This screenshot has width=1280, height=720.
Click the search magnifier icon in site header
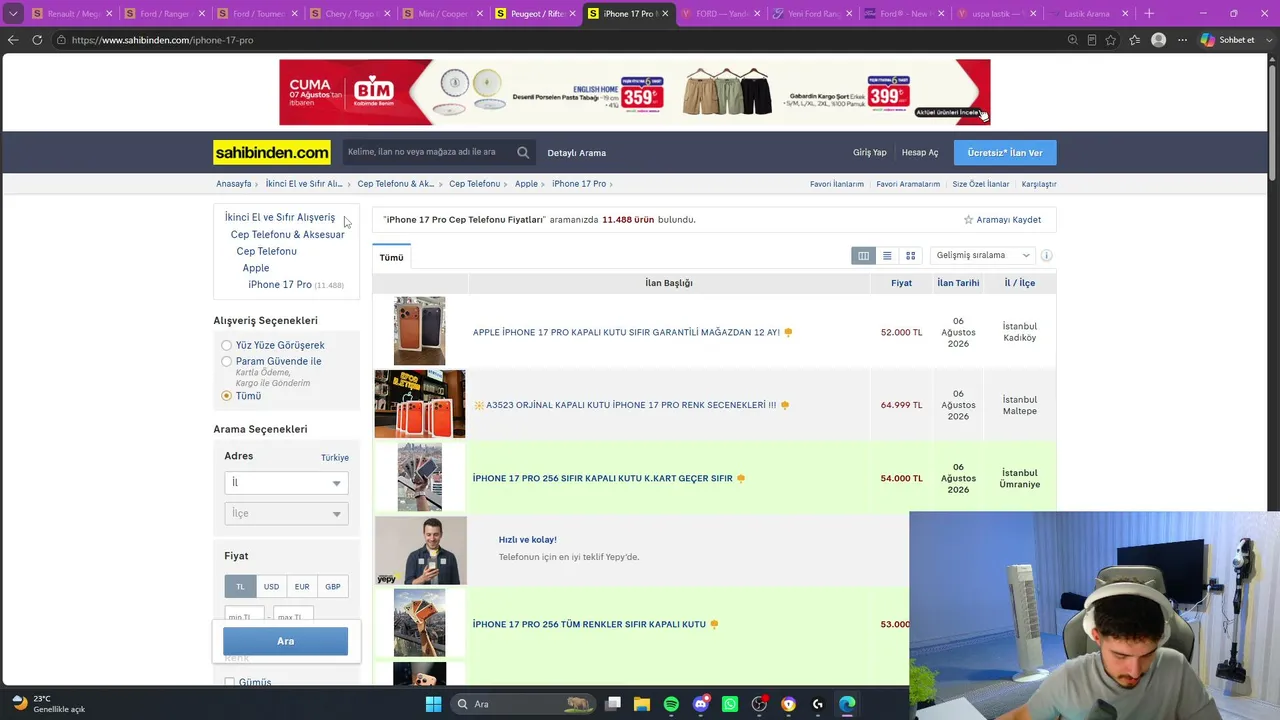[x=523, y=152]
